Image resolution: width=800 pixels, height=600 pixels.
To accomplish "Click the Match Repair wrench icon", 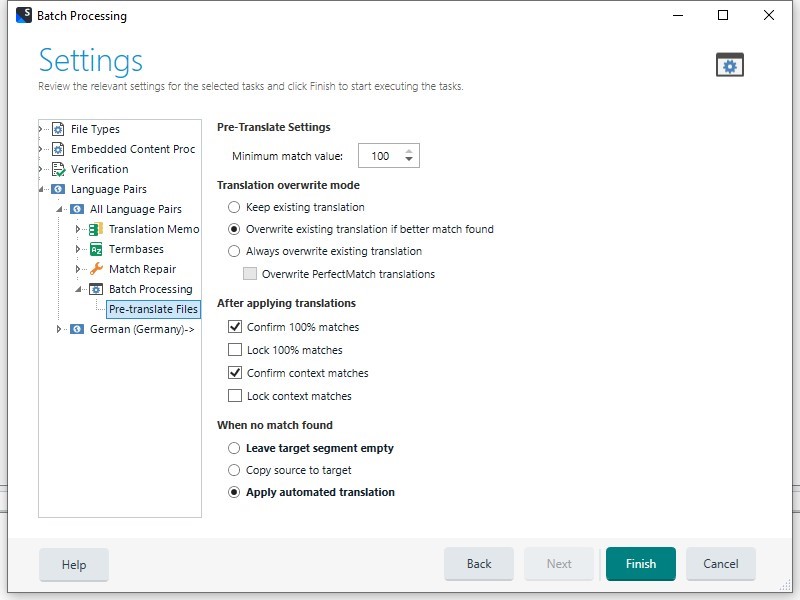I will (x=96, y=269).
